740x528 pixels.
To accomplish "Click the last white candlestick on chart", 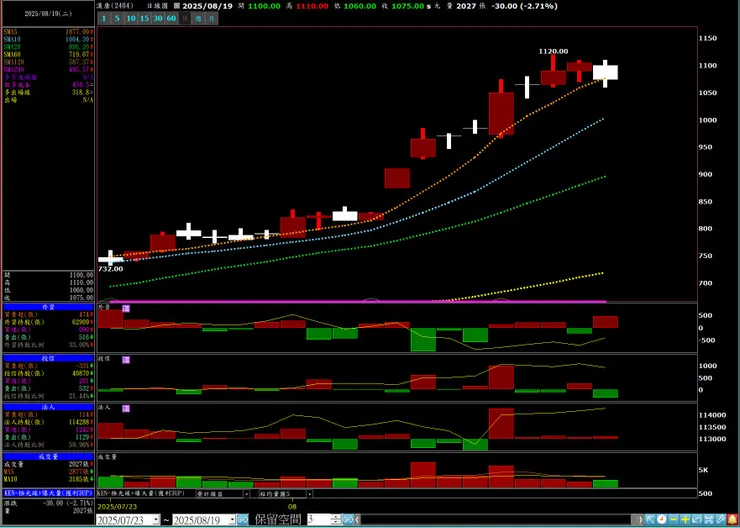I will pyautogui.click(x=605, y=73).
